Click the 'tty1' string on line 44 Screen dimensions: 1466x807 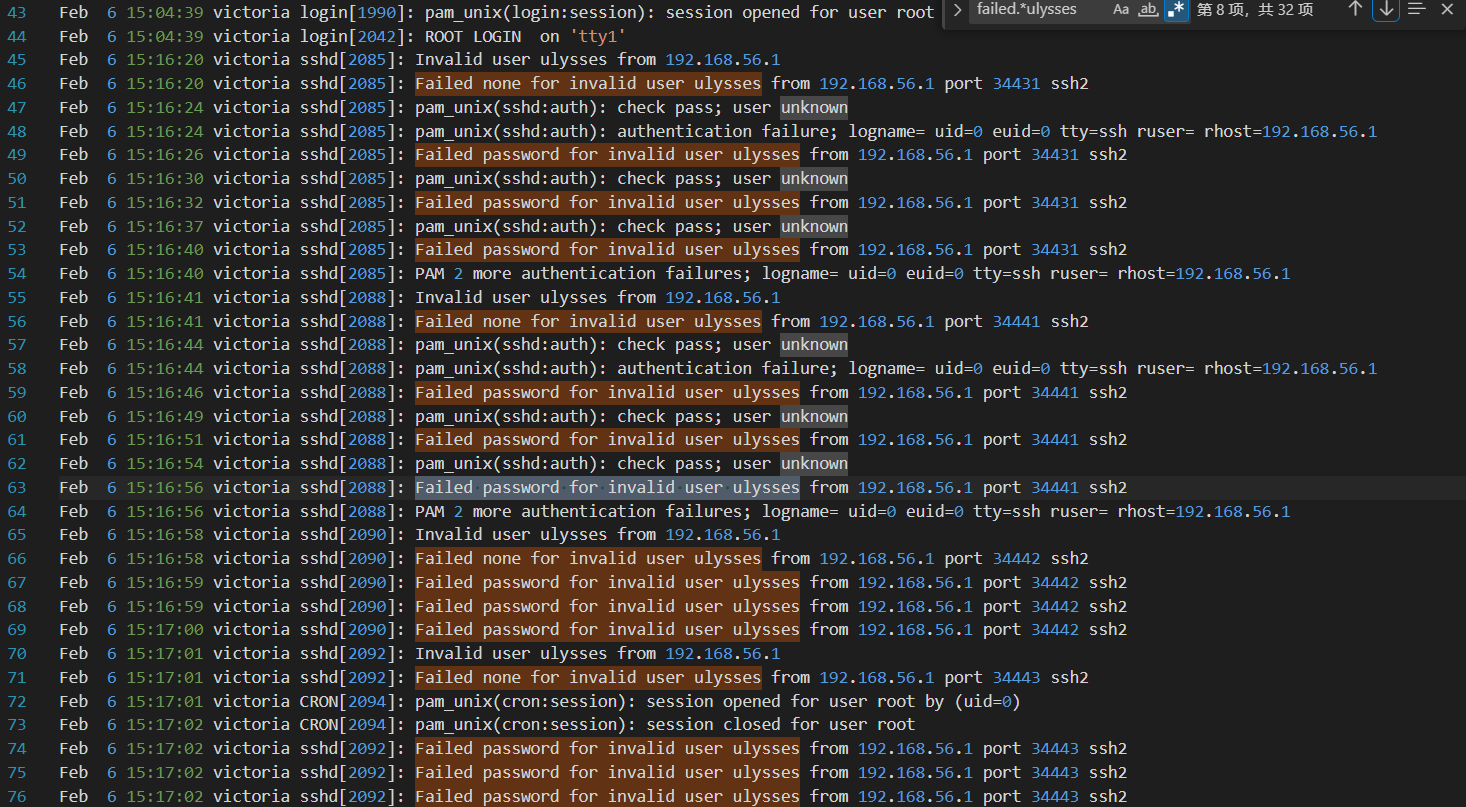pos(597,36)
